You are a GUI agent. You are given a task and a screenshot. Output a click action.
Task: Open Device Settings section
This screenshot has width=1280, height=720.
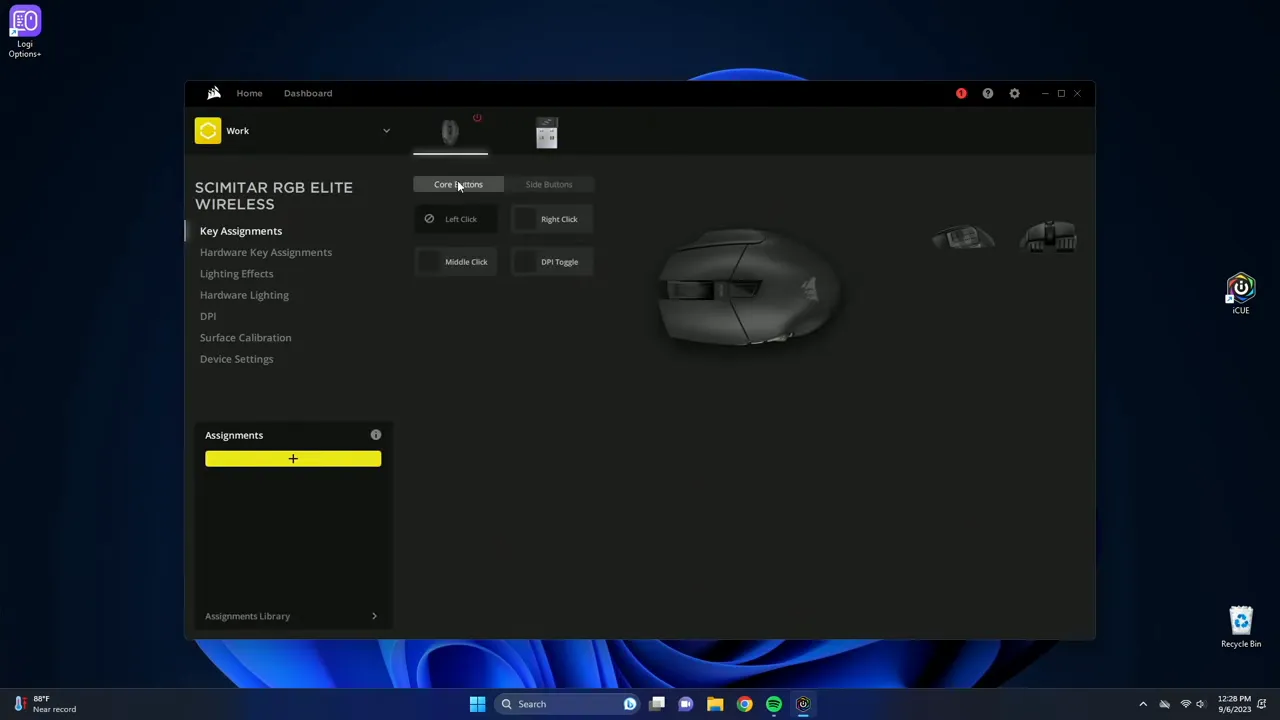[236, 359]
